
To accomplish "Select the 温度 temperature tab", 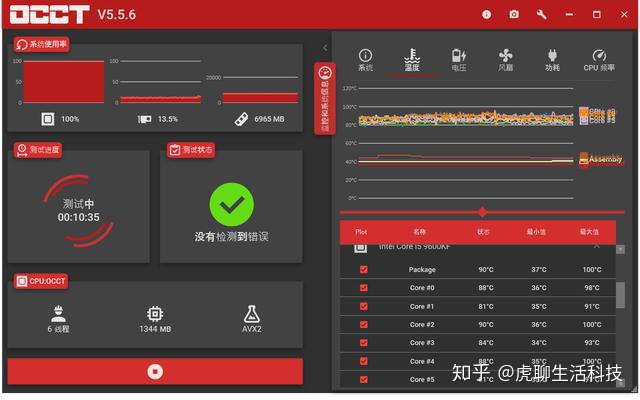I will [412, 60].
